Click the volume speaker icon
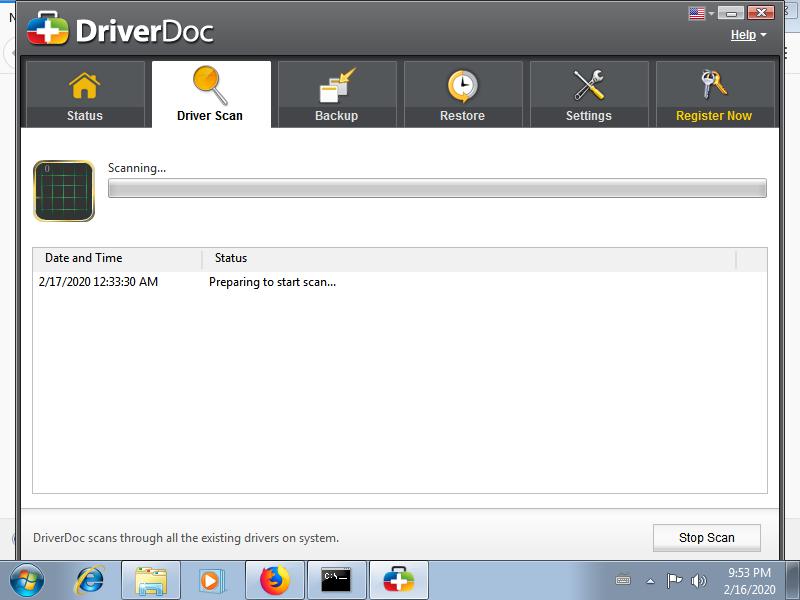 tap(698, 581)
